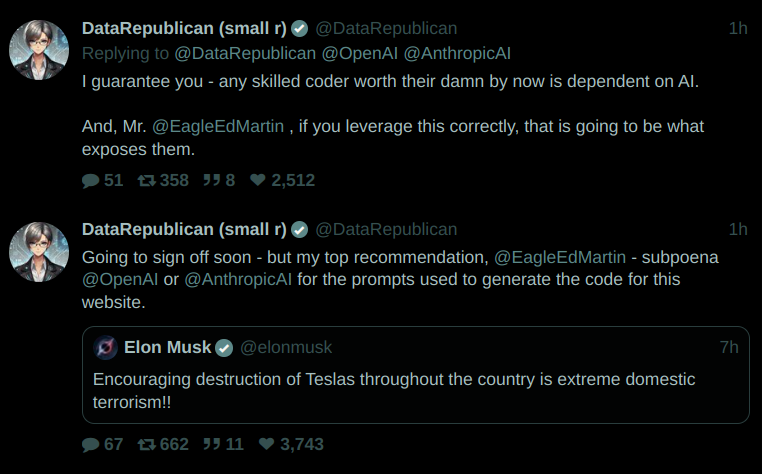Like the first tweet with 2,512 likes

pos(258,180)
